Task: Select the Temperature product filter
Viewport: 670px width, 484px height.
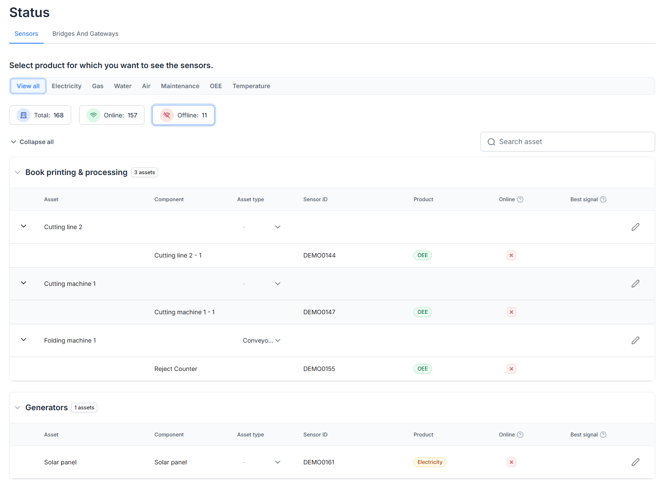Action: [x=251, y=86]
